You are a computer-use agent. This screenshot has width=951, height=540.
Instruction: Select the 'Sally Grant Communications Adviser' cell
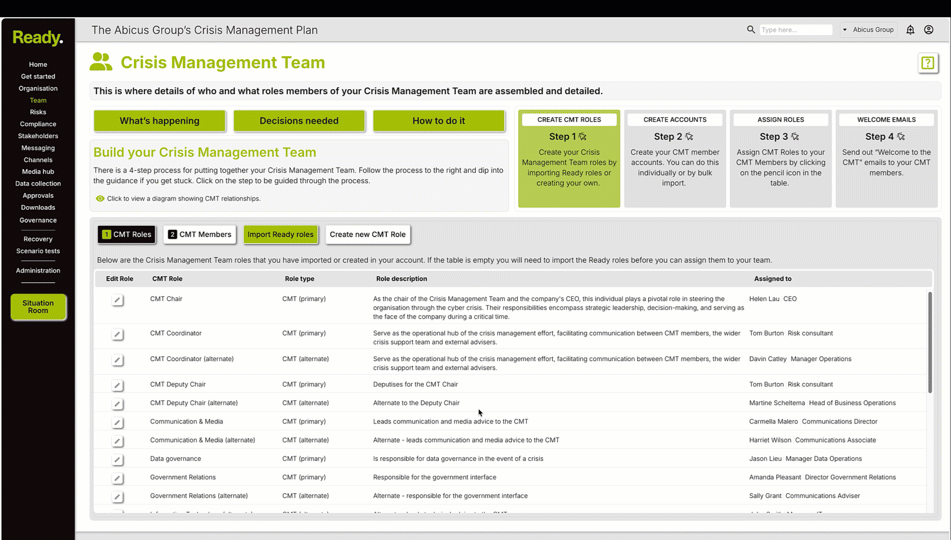click(x=804, y=496)
